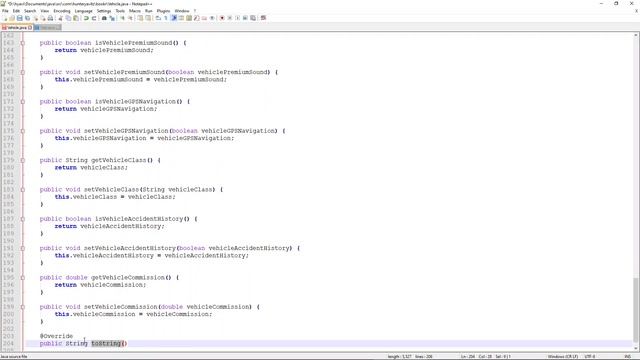Collapse the setVehicleAccidentHistory method fold marker
This screenshot has height=360, width=640.
click(x=22, y=248)
